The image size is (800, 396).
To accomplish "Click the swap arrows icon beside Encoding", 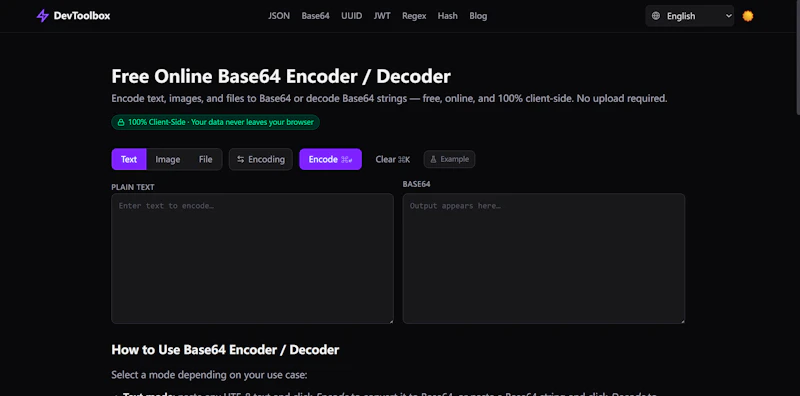I will coord(241,159).
